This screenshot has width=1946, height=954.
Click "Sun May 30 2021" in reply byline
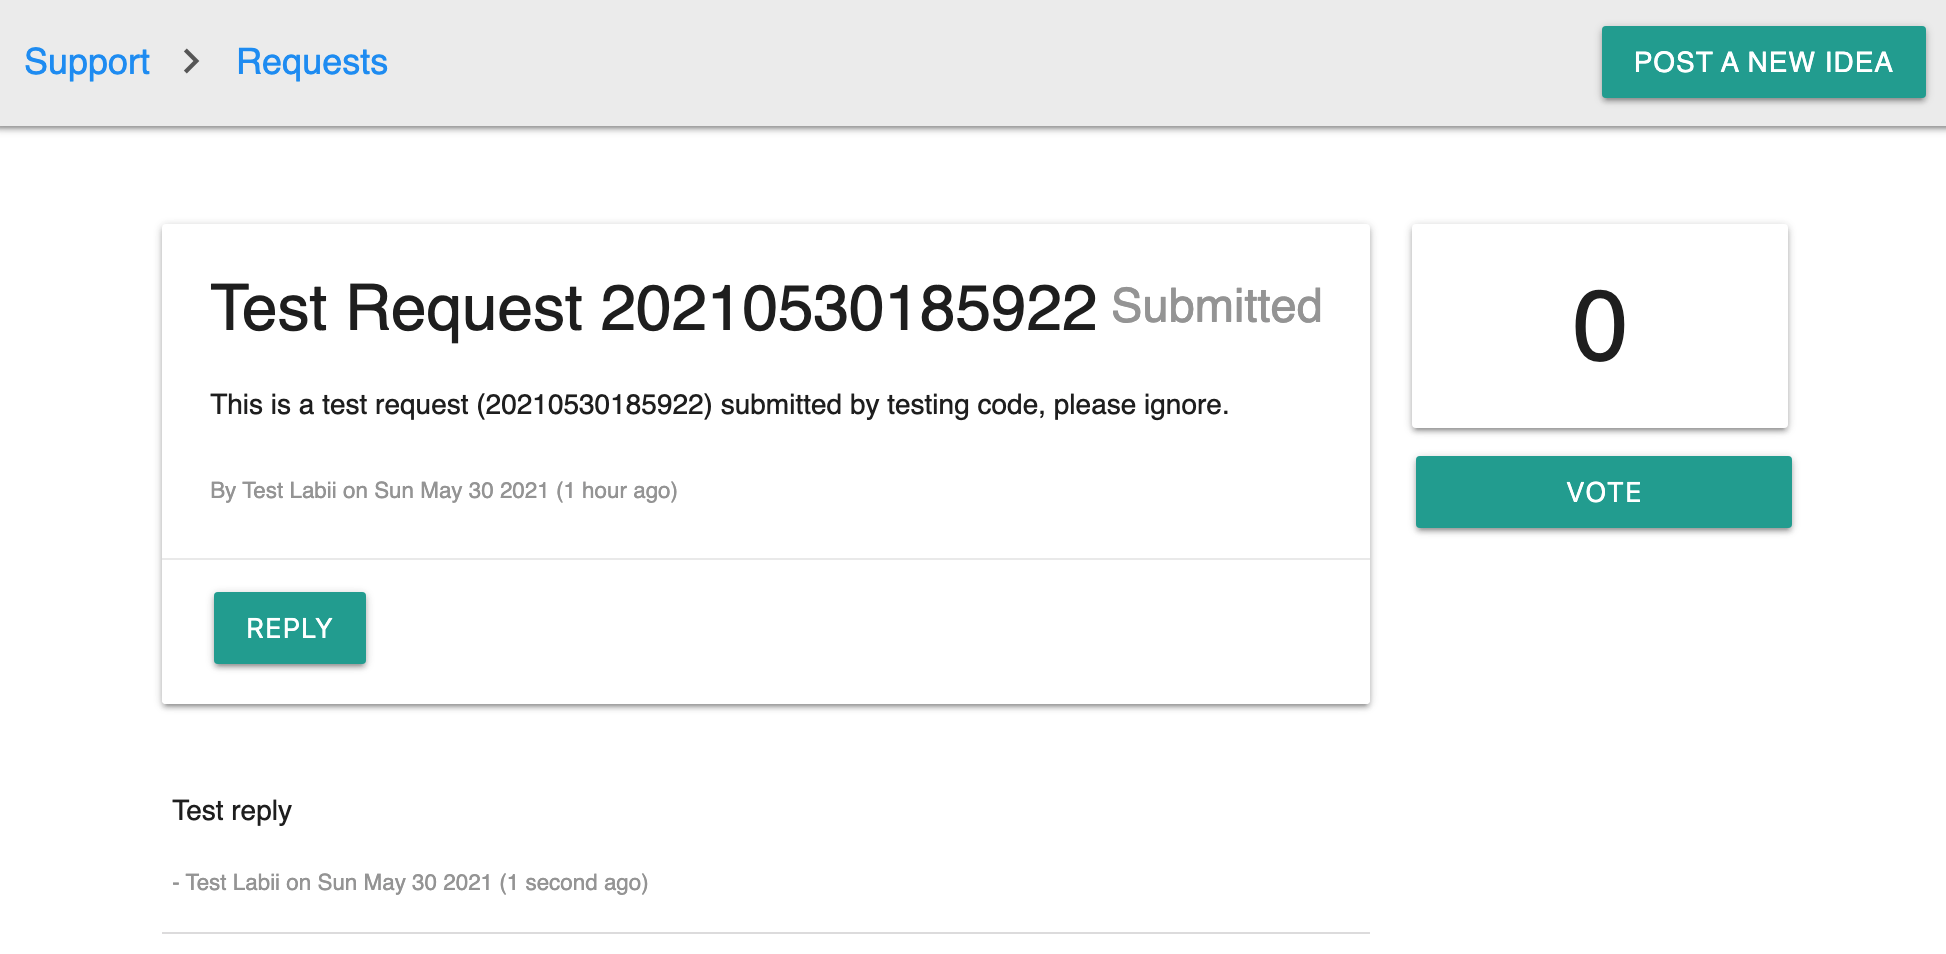pos(404,883)
